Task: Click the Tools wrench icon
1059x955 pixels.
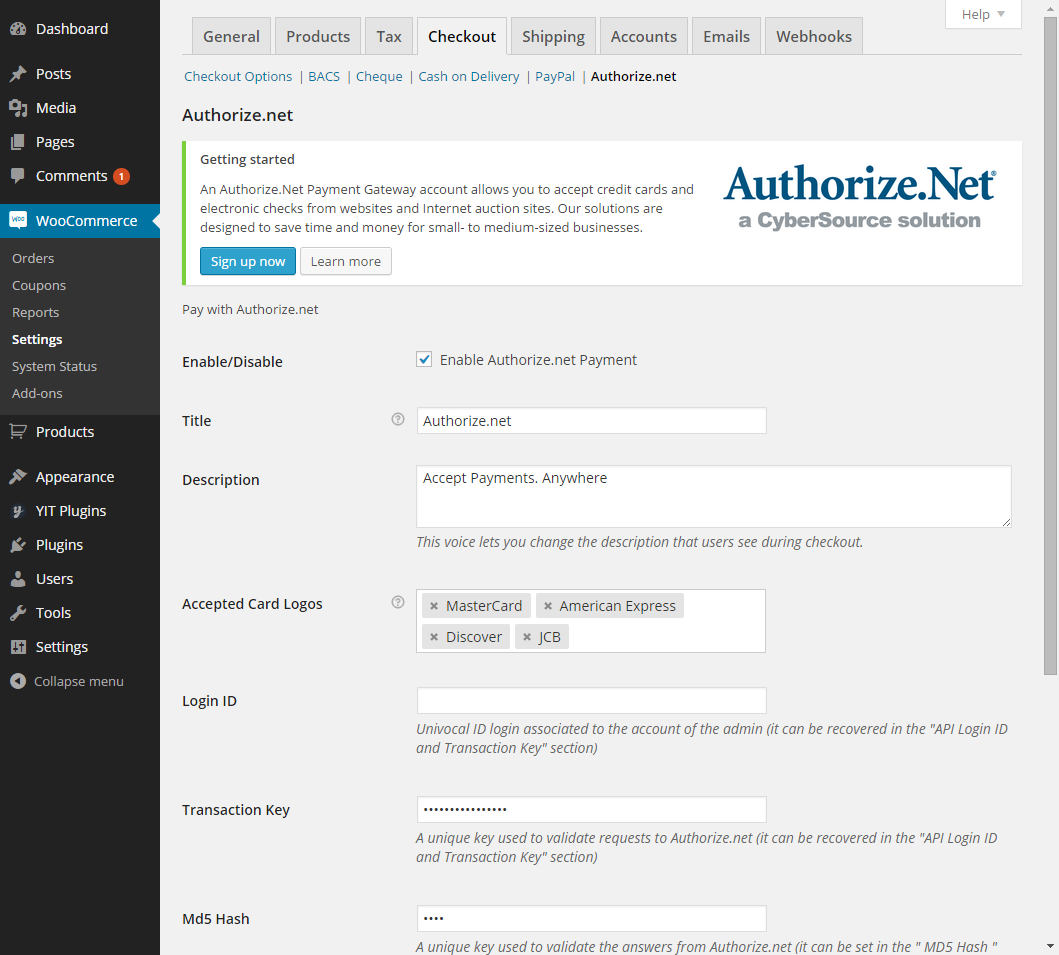Action: (x=18, y=613)
